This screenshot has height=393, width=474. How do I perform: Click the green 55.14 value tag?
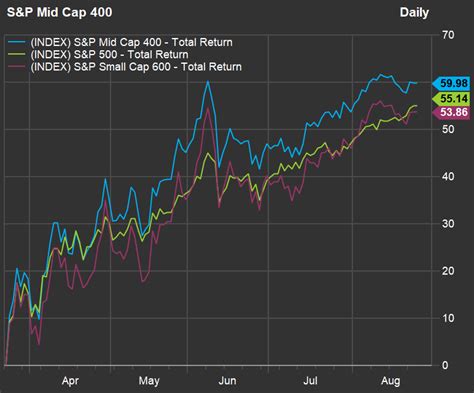[451, 98]
